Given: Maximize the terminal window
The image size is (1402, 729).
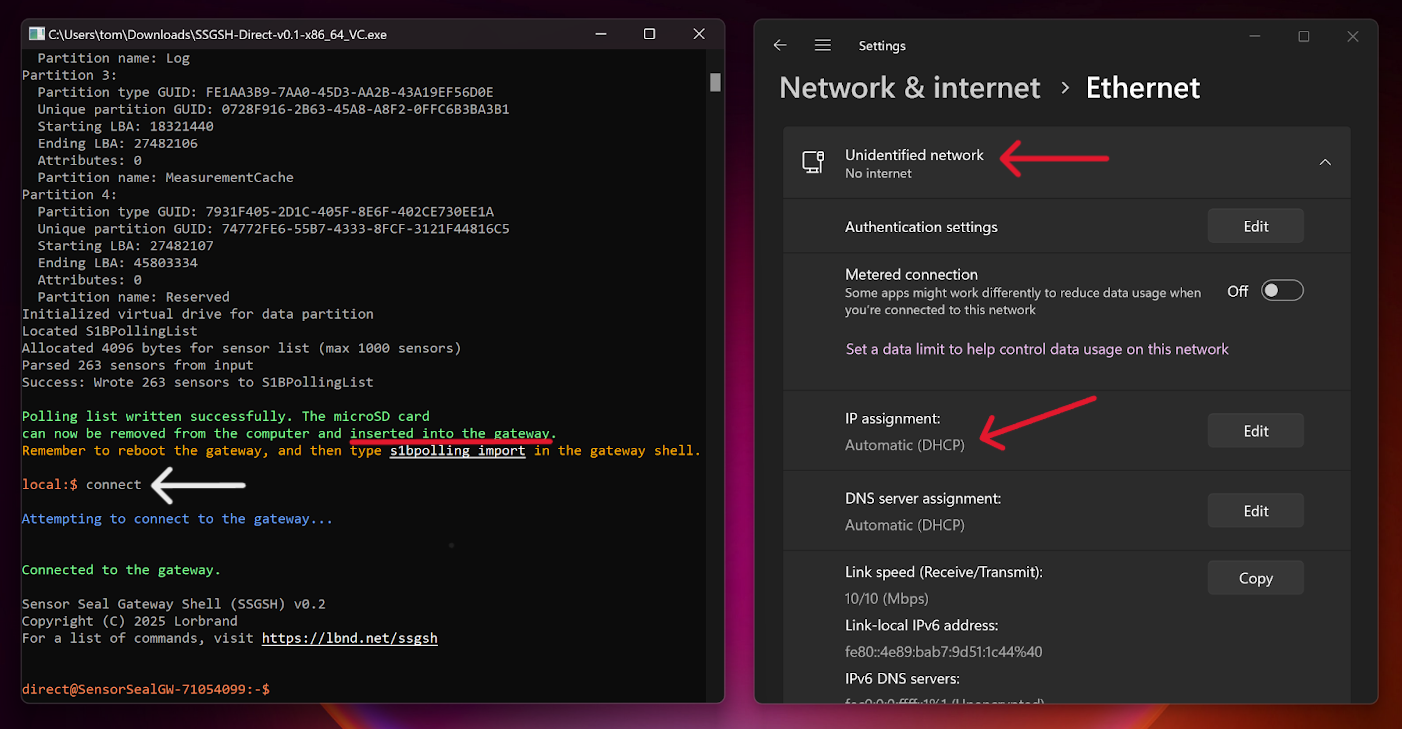Looking at the screenshot, I should point(648,33).
